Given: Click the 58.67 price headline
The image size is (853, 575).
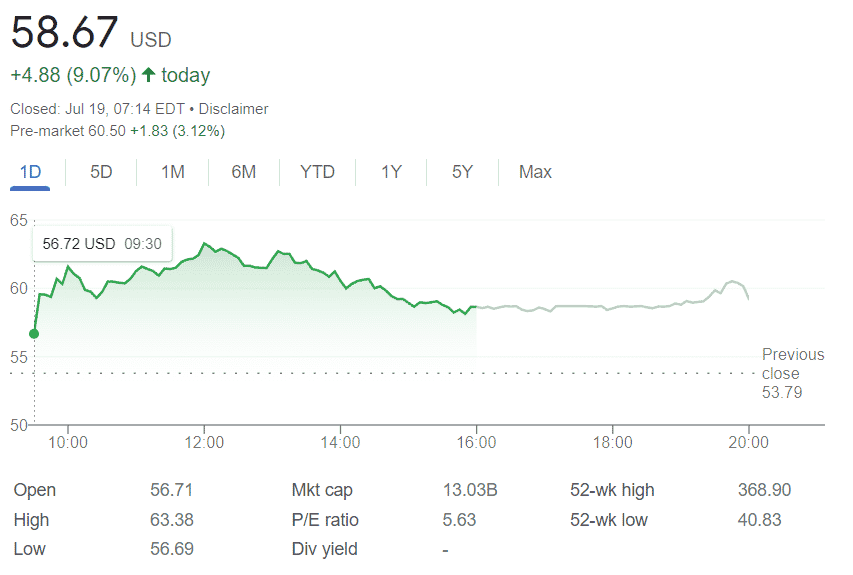Looking at the screenshot, I should tap(64, 32).
